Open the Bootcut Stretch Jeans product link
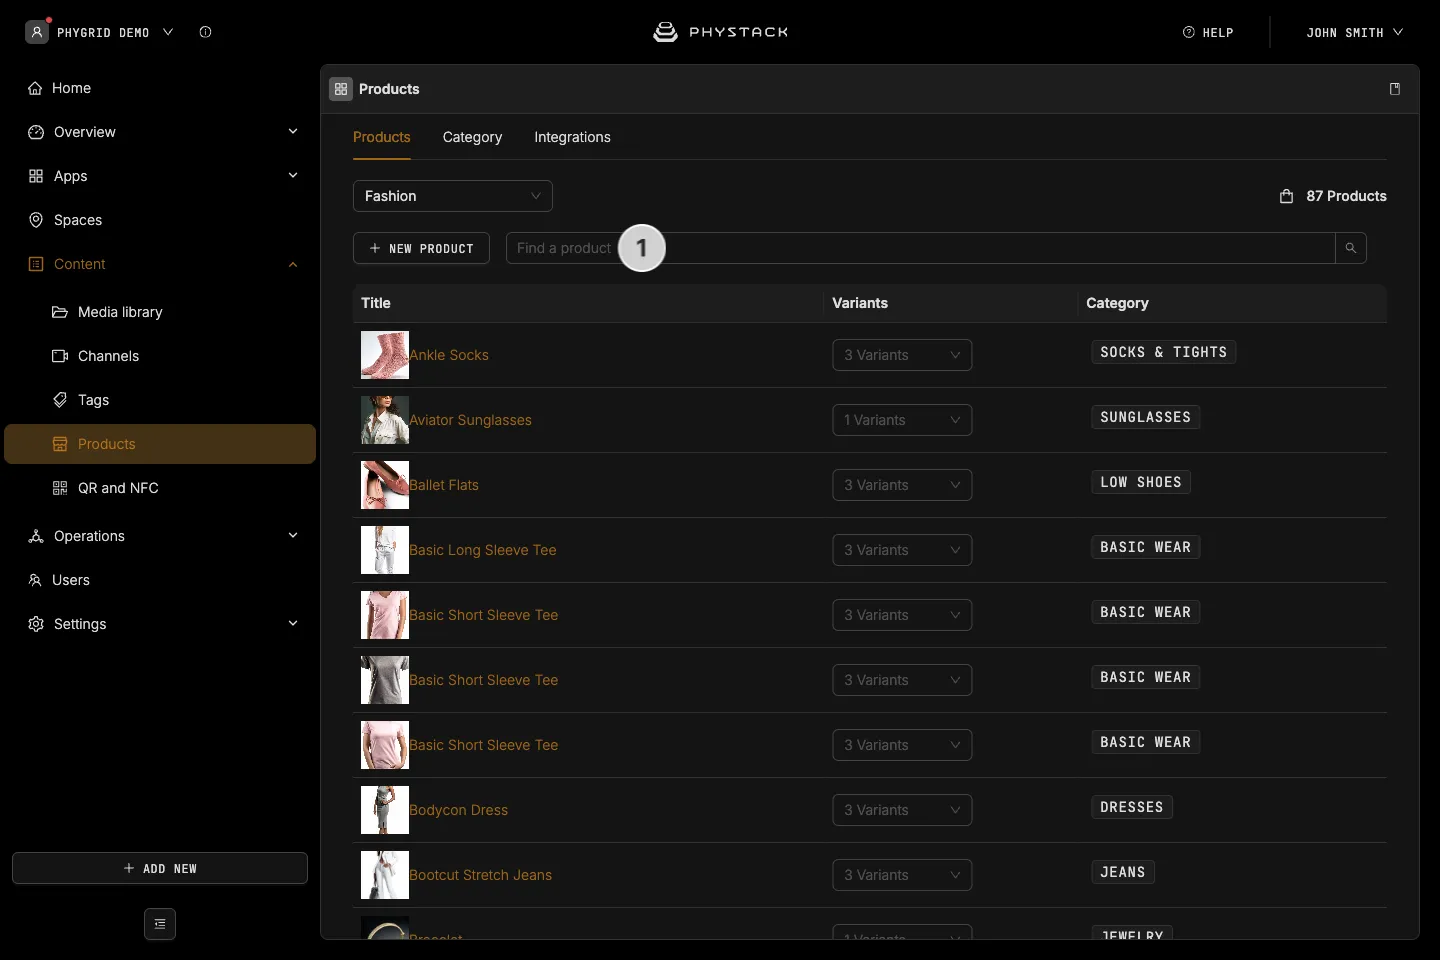The image size is (1440, 960). 480,875
